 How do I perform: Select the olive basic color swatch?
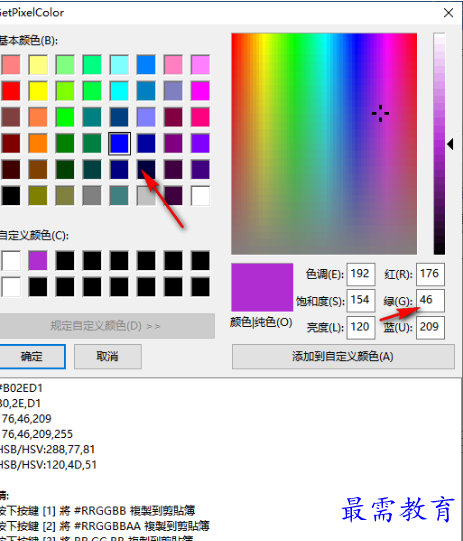click(x=38, y=196)
